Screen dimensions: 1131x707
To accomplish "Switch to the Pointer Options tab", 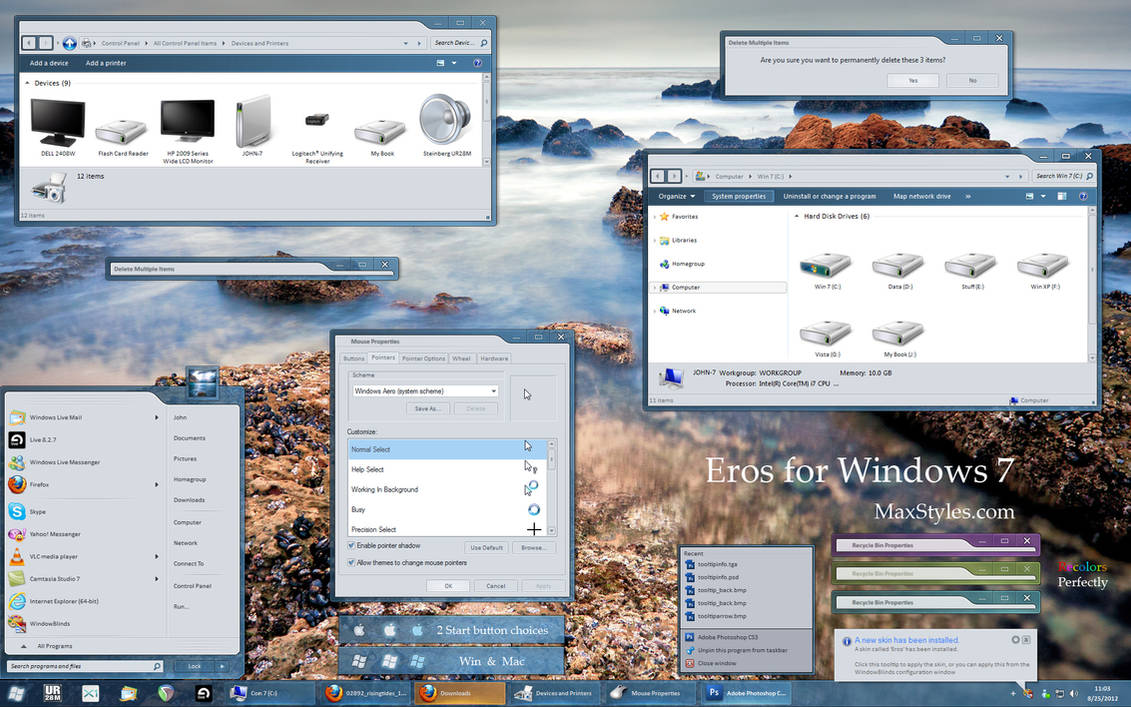I will [423, 359].
